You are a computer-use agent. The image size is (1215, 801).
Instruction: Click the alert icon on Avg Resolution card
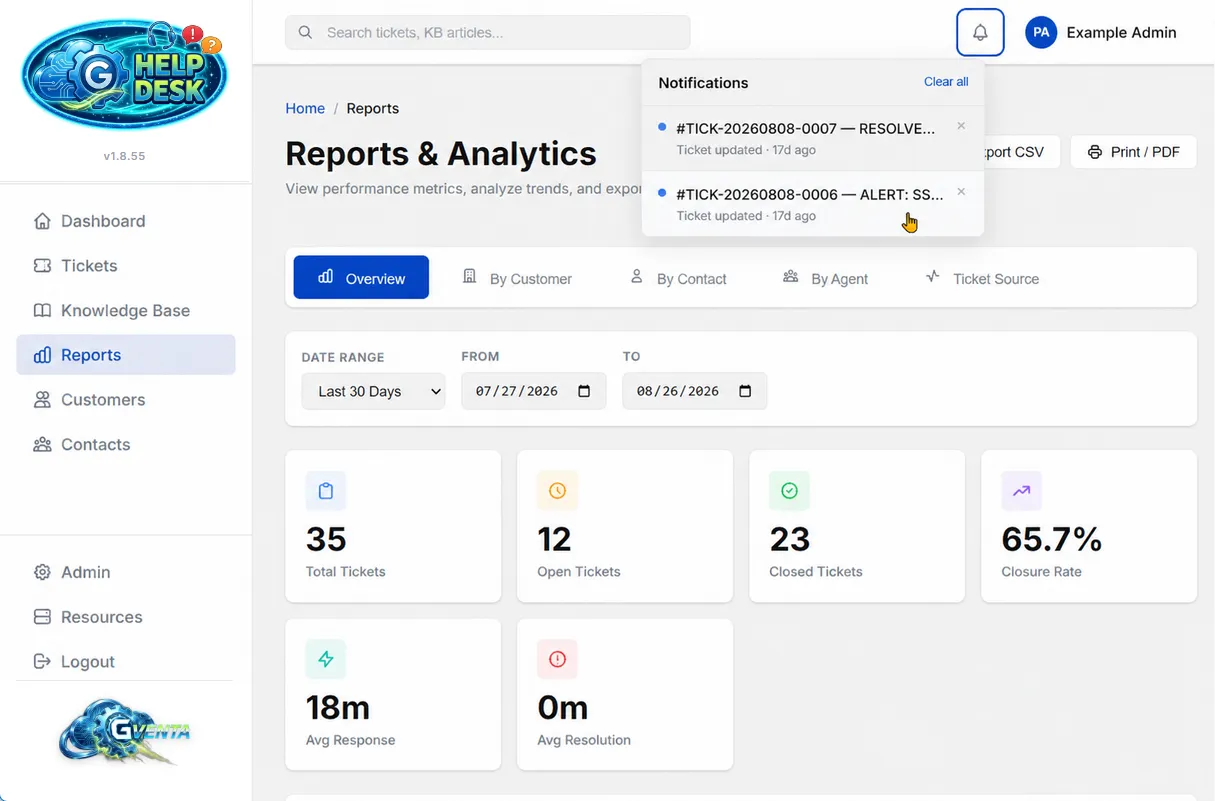(x=557, y=659)
